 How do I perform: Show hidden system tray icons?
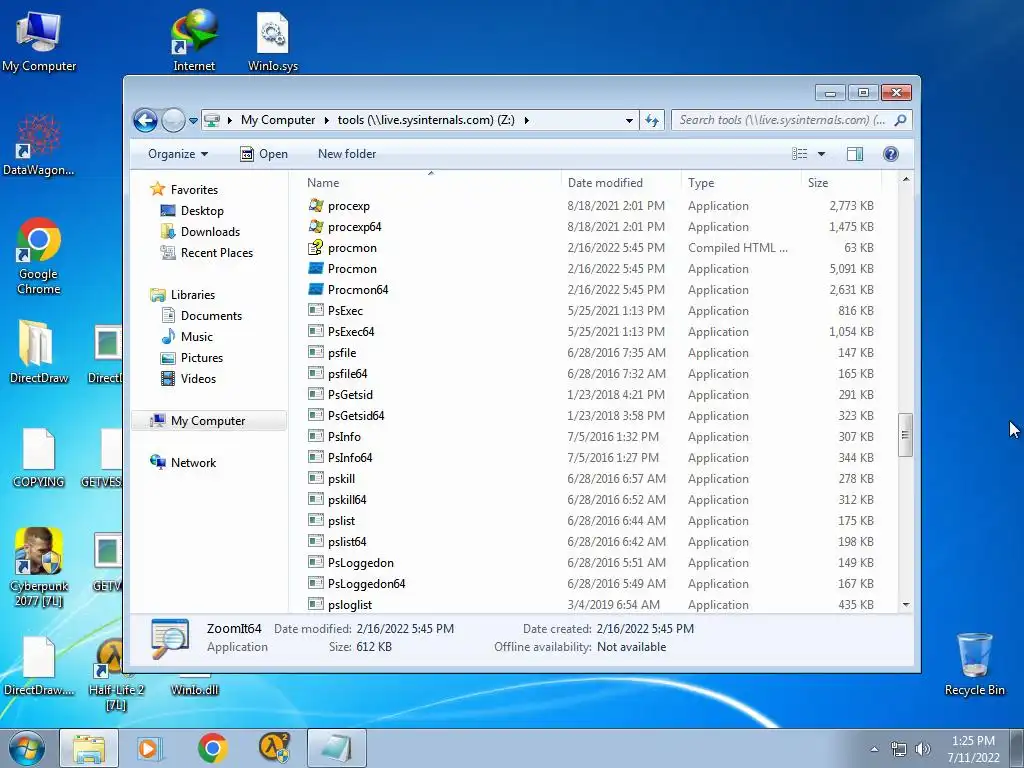pyautogui.click(x=874, y=749)
